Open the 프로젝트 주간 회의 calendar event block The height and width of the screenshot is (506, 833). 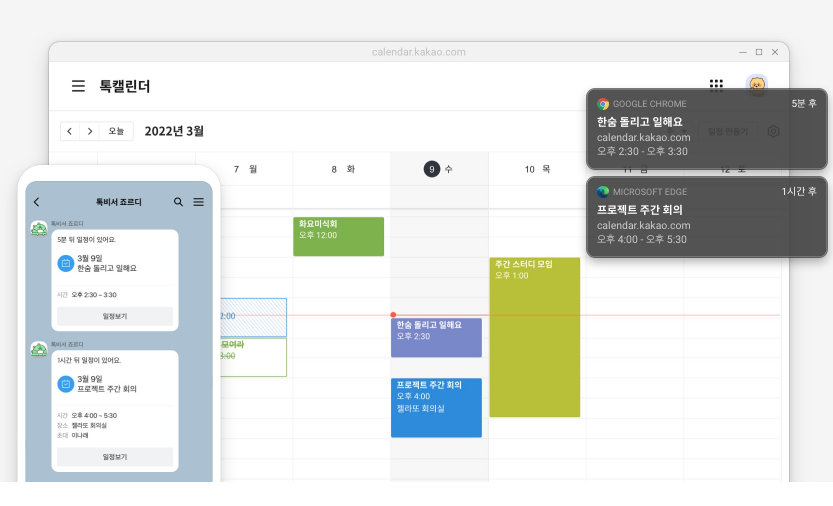(436, 408)
